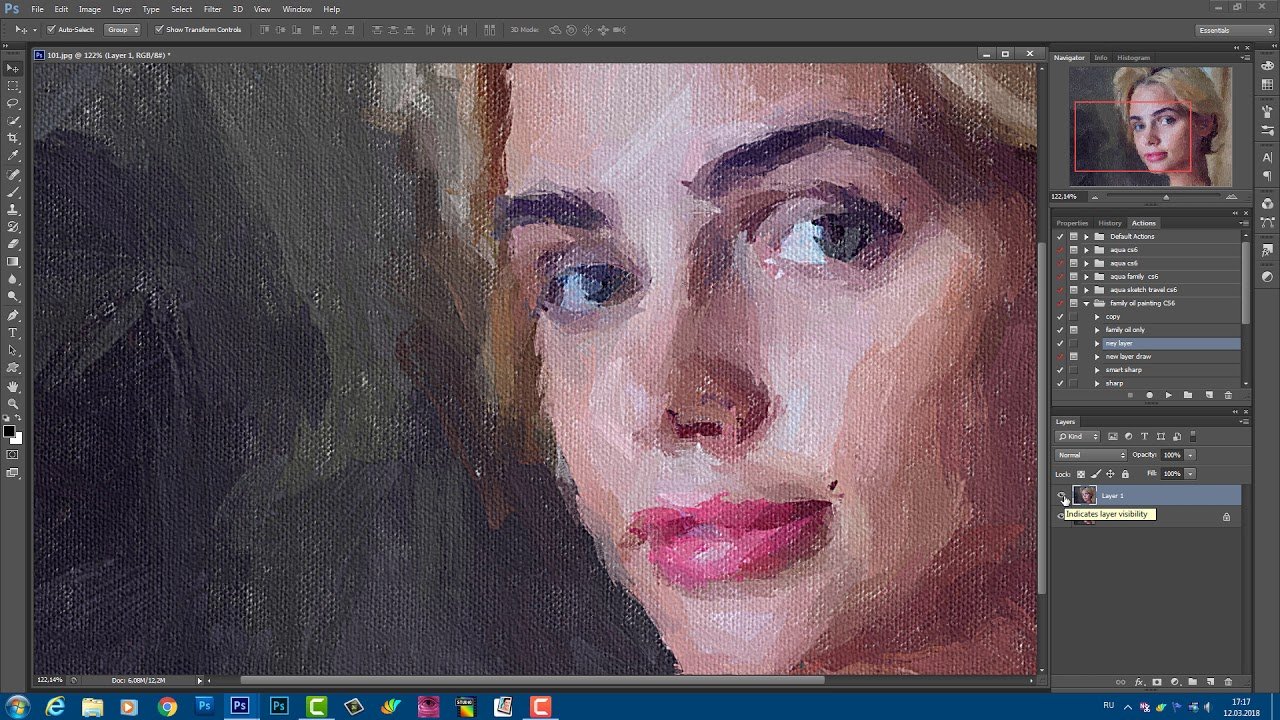The width and height of the screenshot is (1280, 720).
Task: Choose the Hand tool
Action: tap(13, 387)
